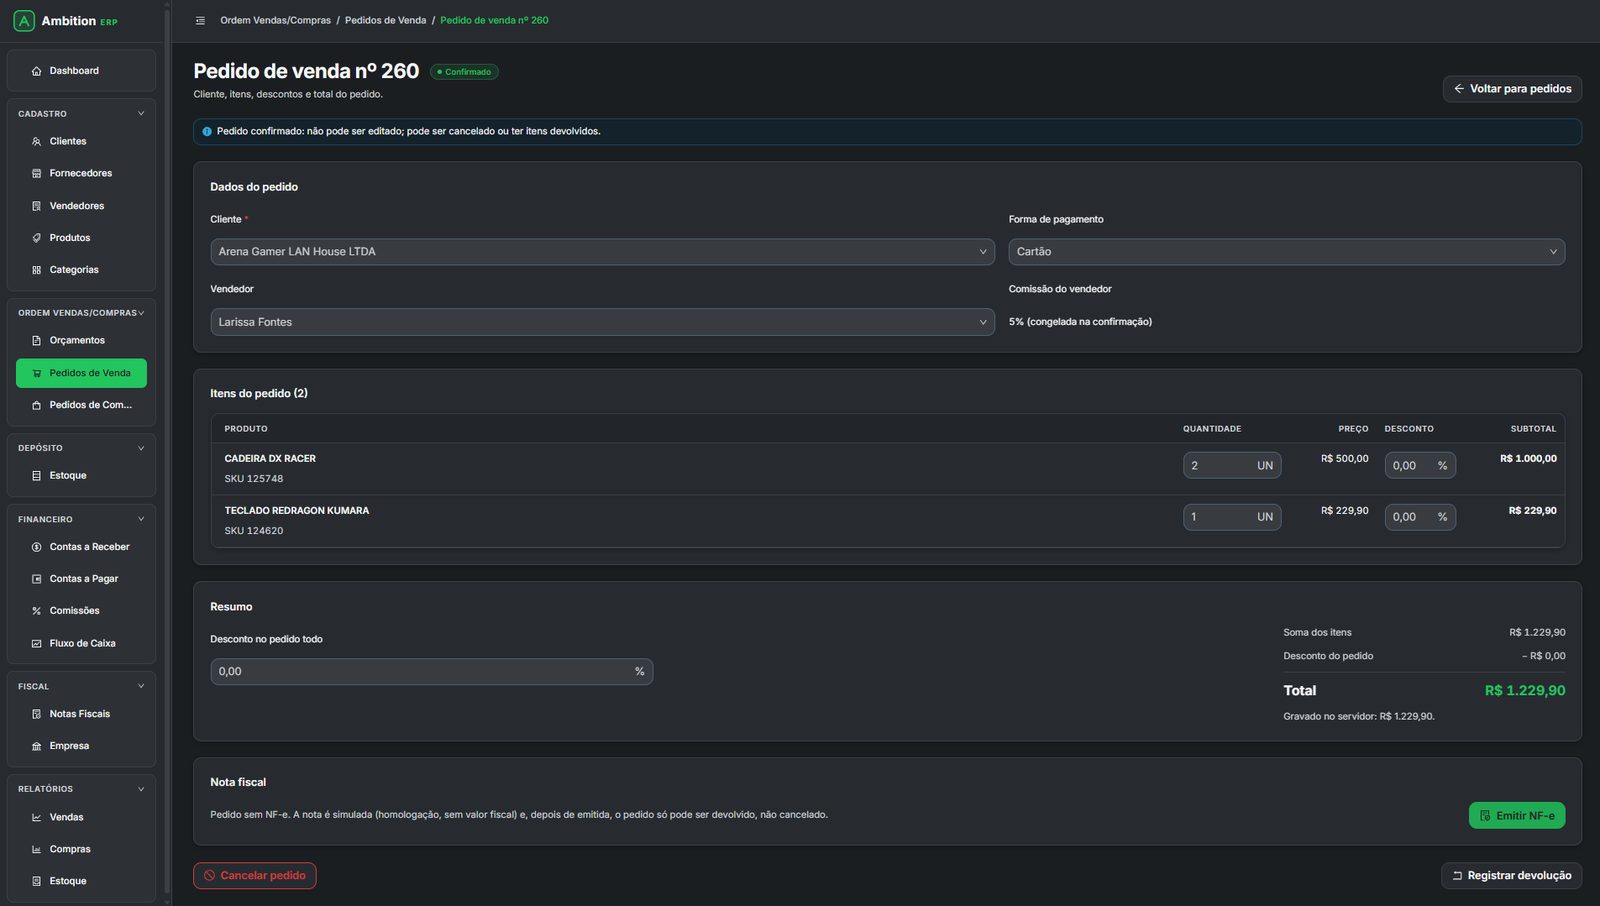
Task: Click the info icon in confirmation banner
Action: coord(207,132)
